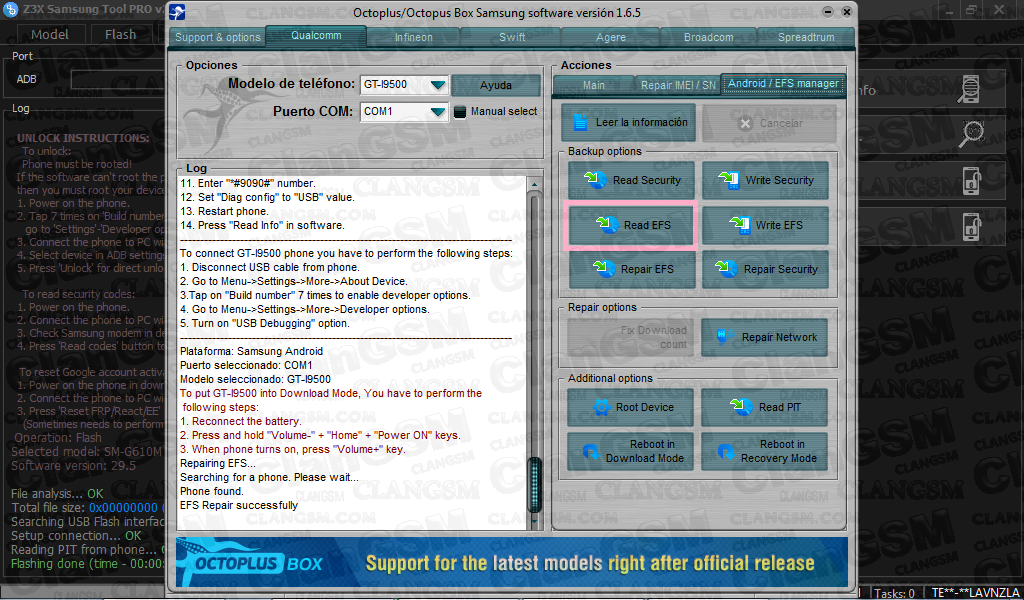Click Reboot in Download Mode
This screenshot has width=1024, height=600.
(x=632, y=451)
